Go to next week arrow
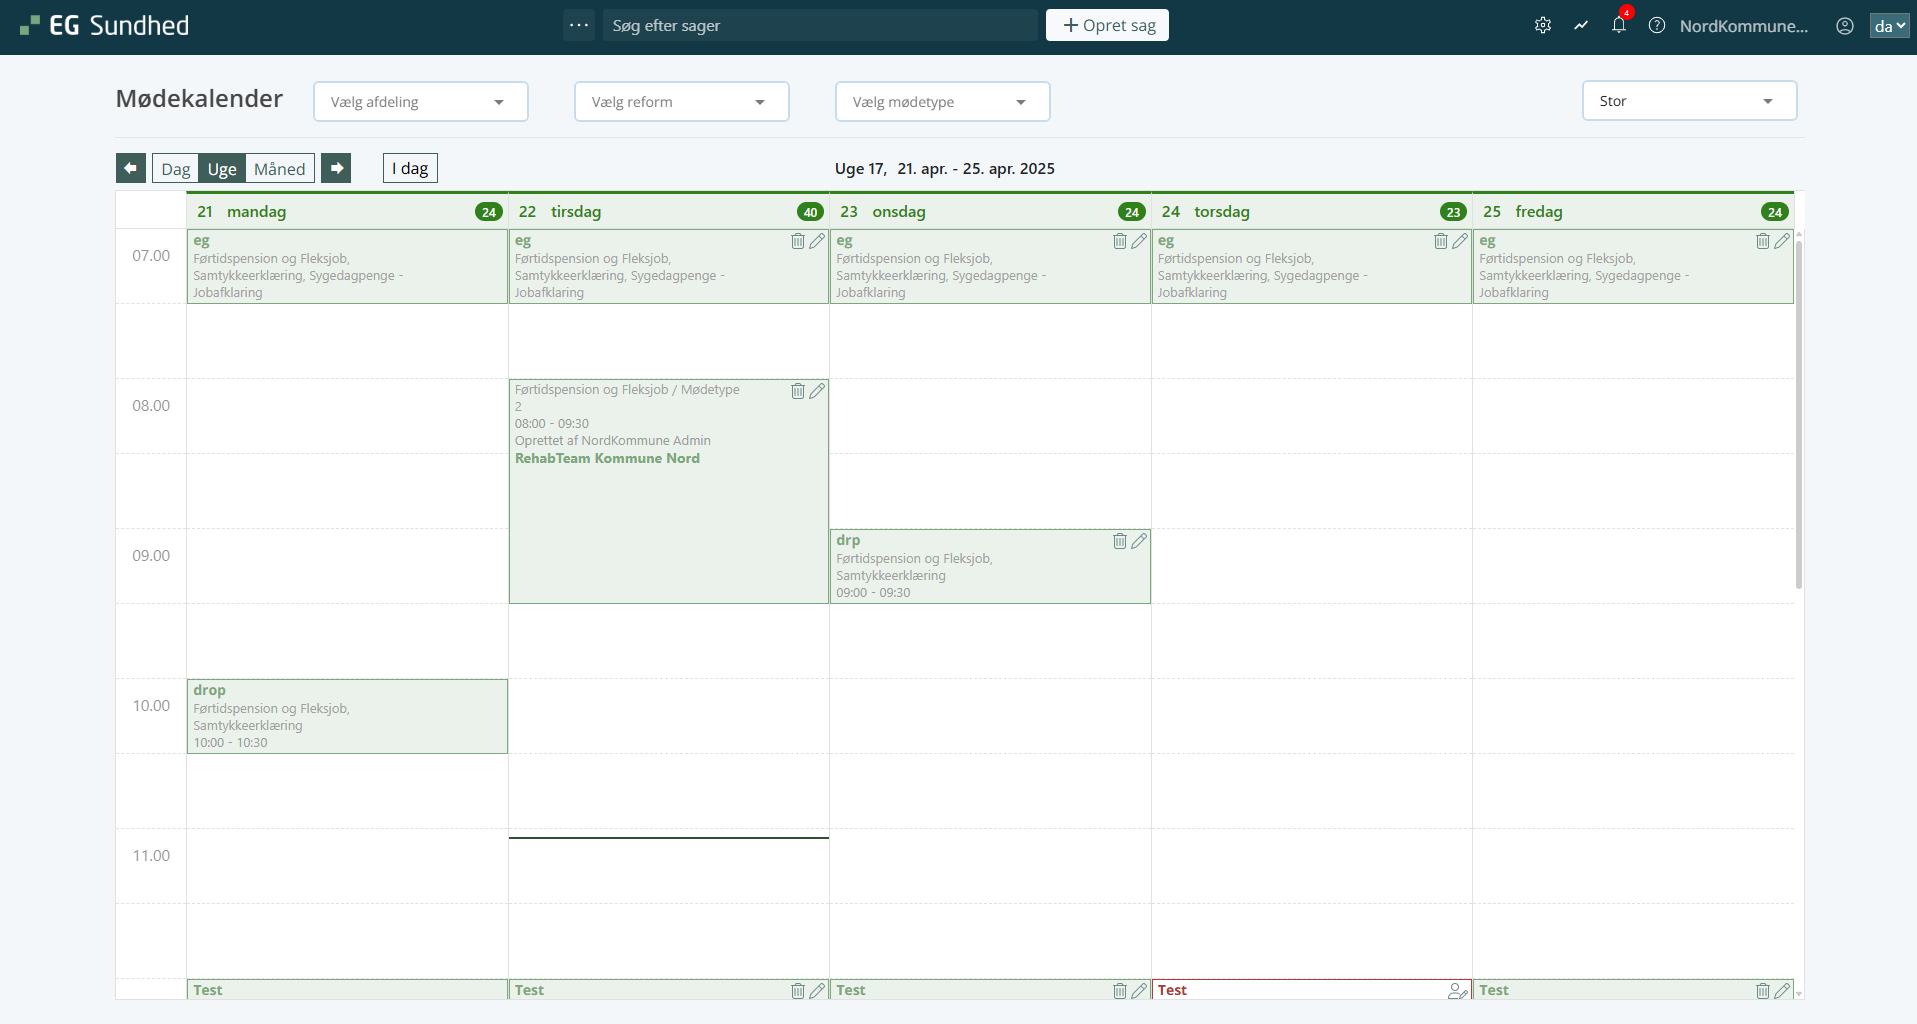 pos(336,168)
